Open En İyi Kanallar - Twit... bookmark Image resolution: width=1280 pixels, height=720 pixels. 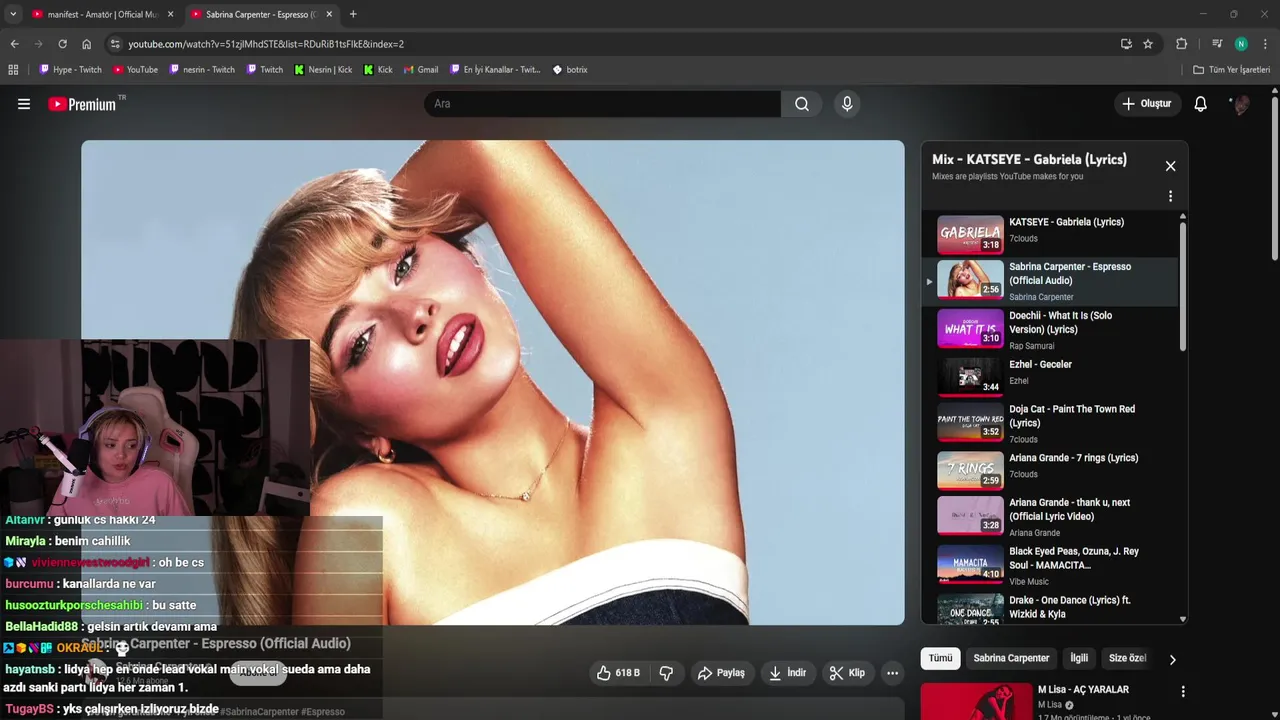point(495,70)
